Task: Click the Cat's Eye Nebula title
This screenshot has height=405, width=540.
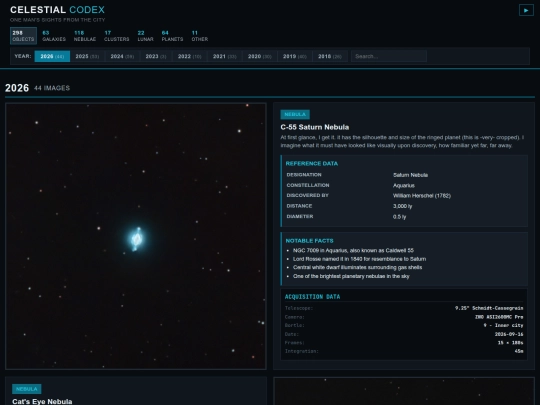Action: pyautogui.click(x=42, y=401)
